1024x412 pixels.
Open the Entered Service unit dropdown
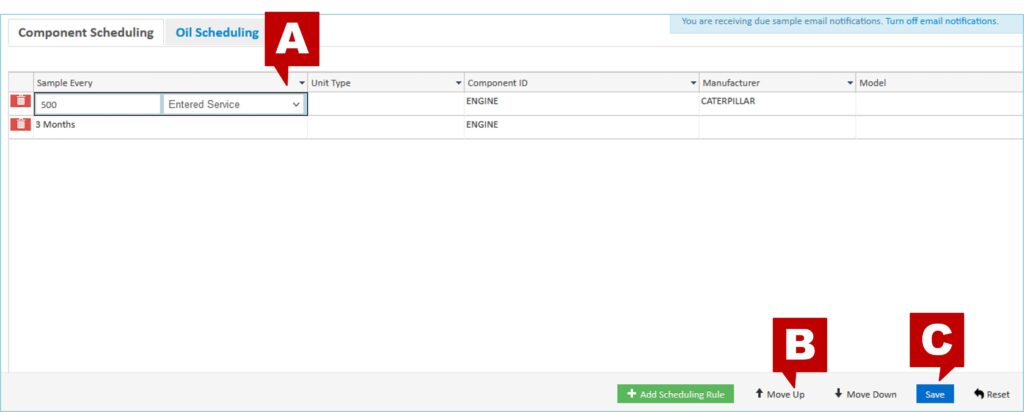(x=234, y=104)
